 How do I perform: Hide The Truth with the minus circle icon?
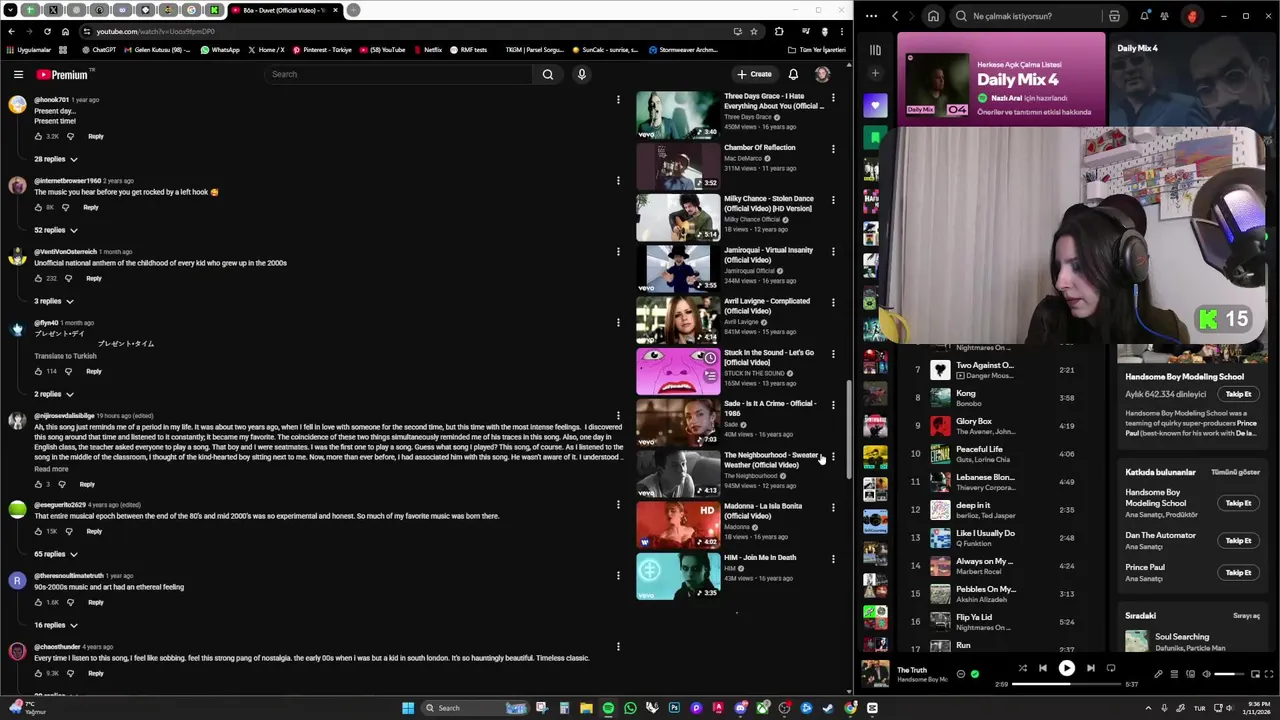(961, 674)
